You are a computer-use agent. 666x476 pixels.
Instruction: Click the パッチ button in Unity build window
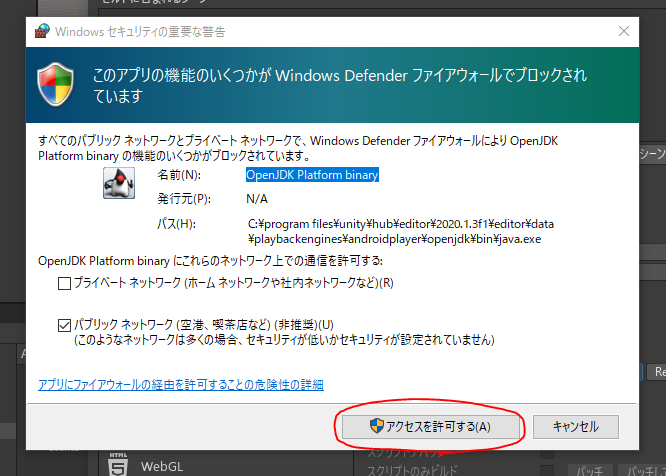pos(590,470)
